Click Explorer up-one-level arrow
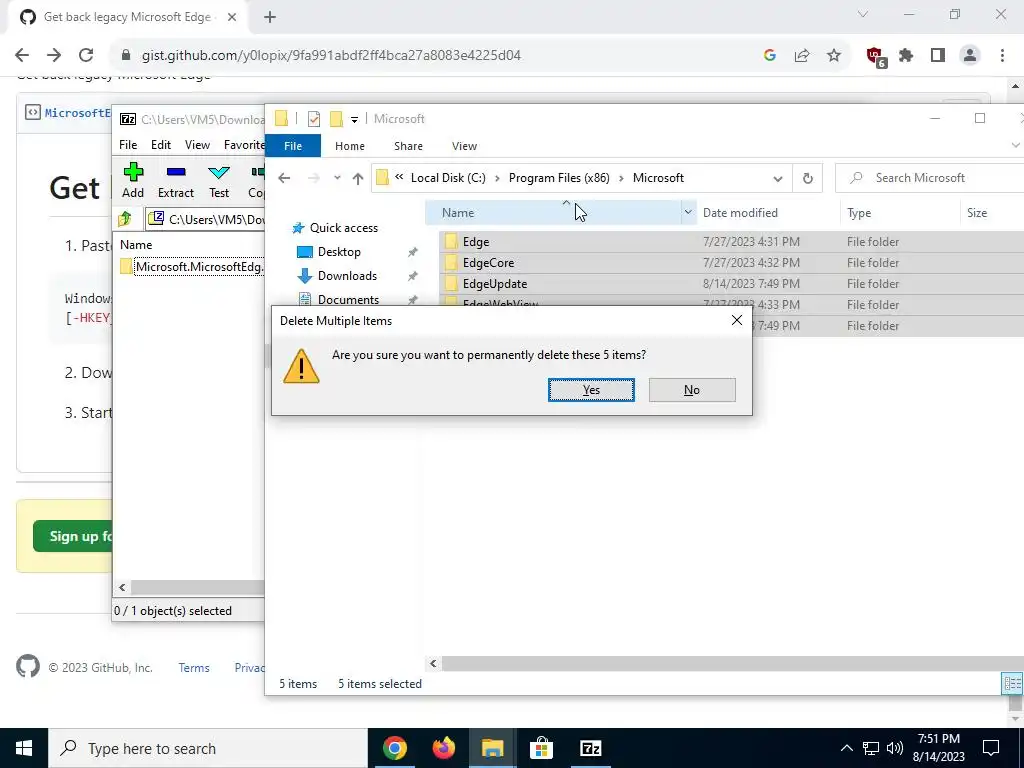1024x768 pixels. 357,178
